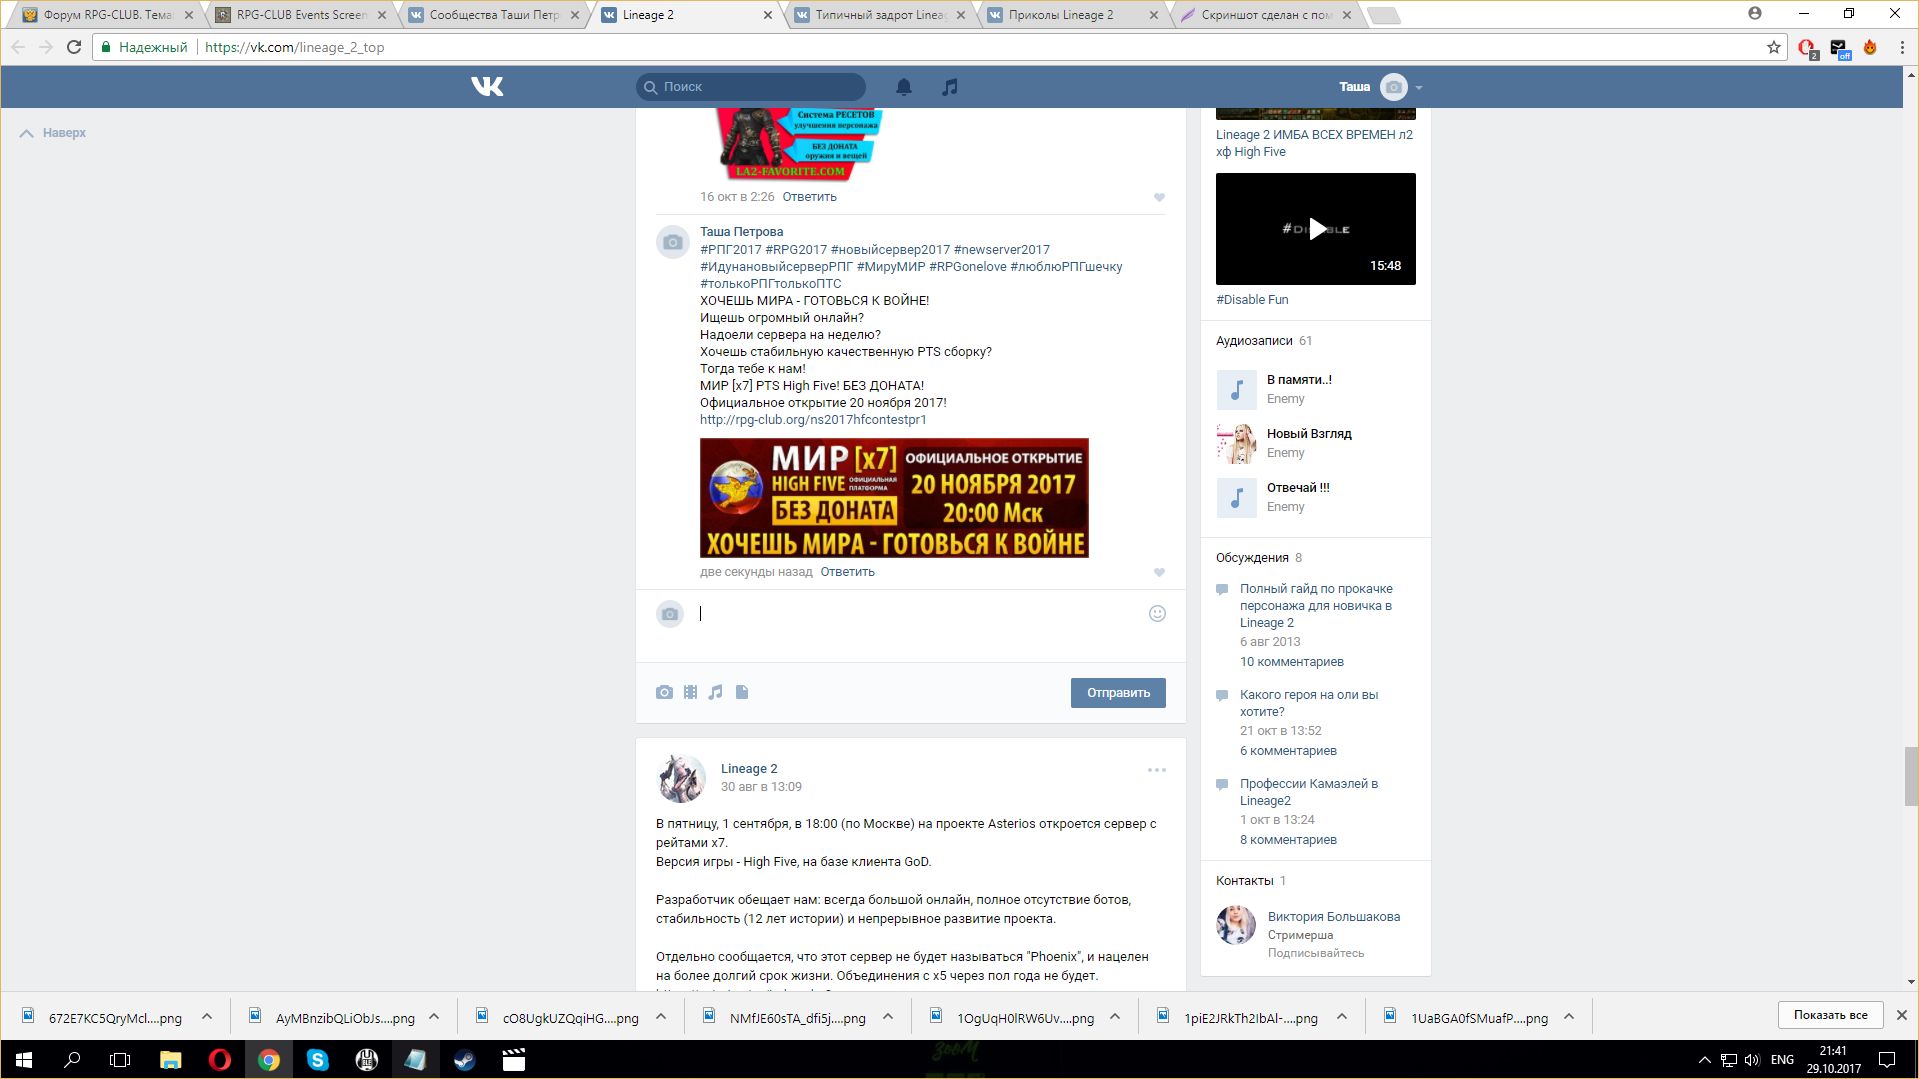Play the Отвечай !!! audio track
The width and height of the screenshot is (1919, 1079).
[x=1236, y=498]
